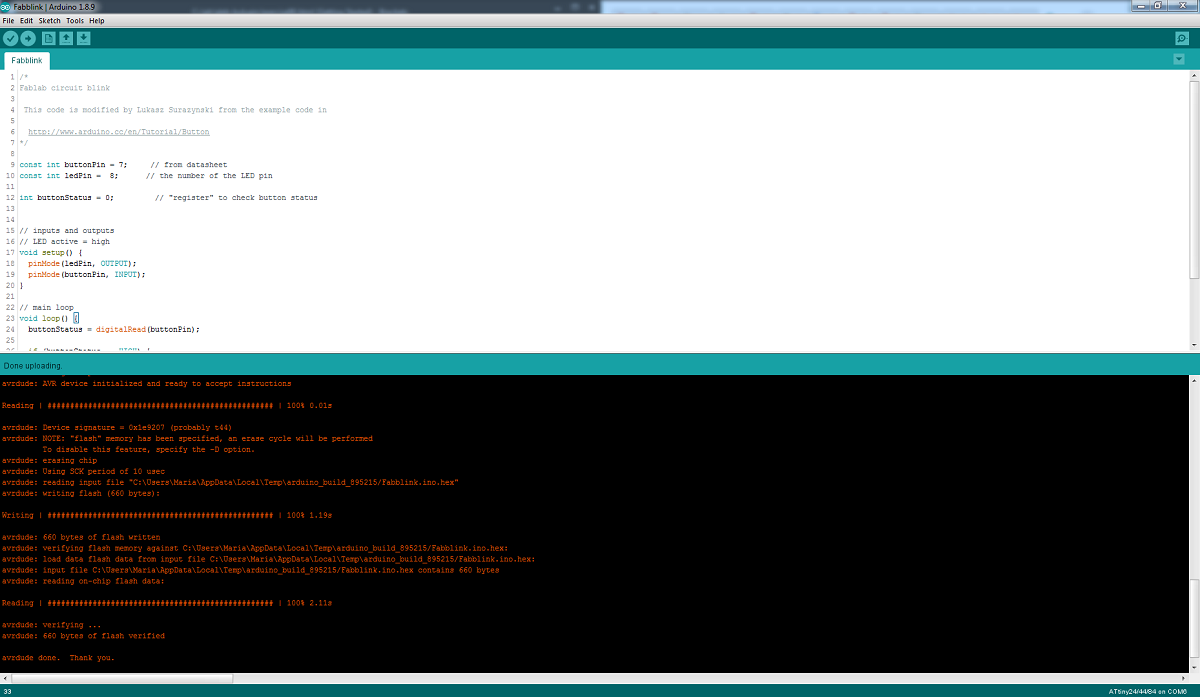Click console line 'AVR device initialized and ready'

click(147, 383)
